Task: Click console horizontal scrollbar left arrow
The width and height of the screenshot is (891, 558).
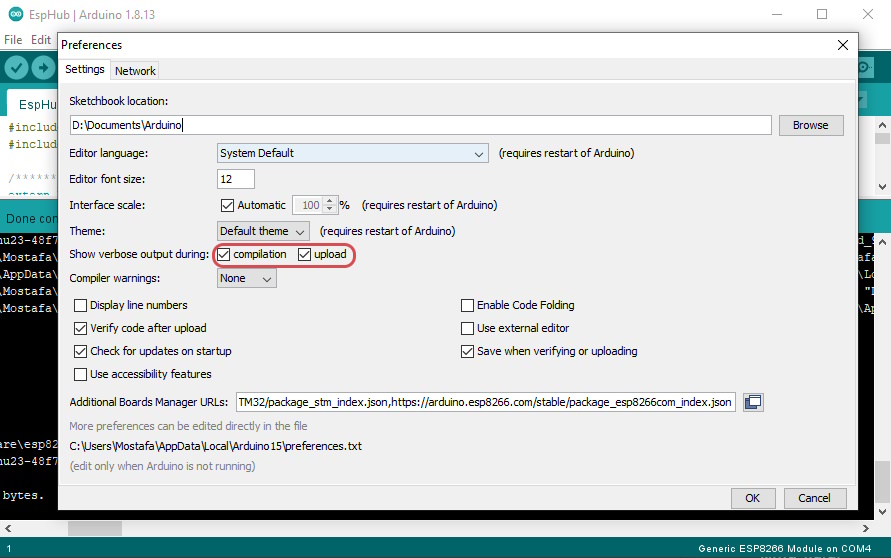Action: click(x=8, y=528)
